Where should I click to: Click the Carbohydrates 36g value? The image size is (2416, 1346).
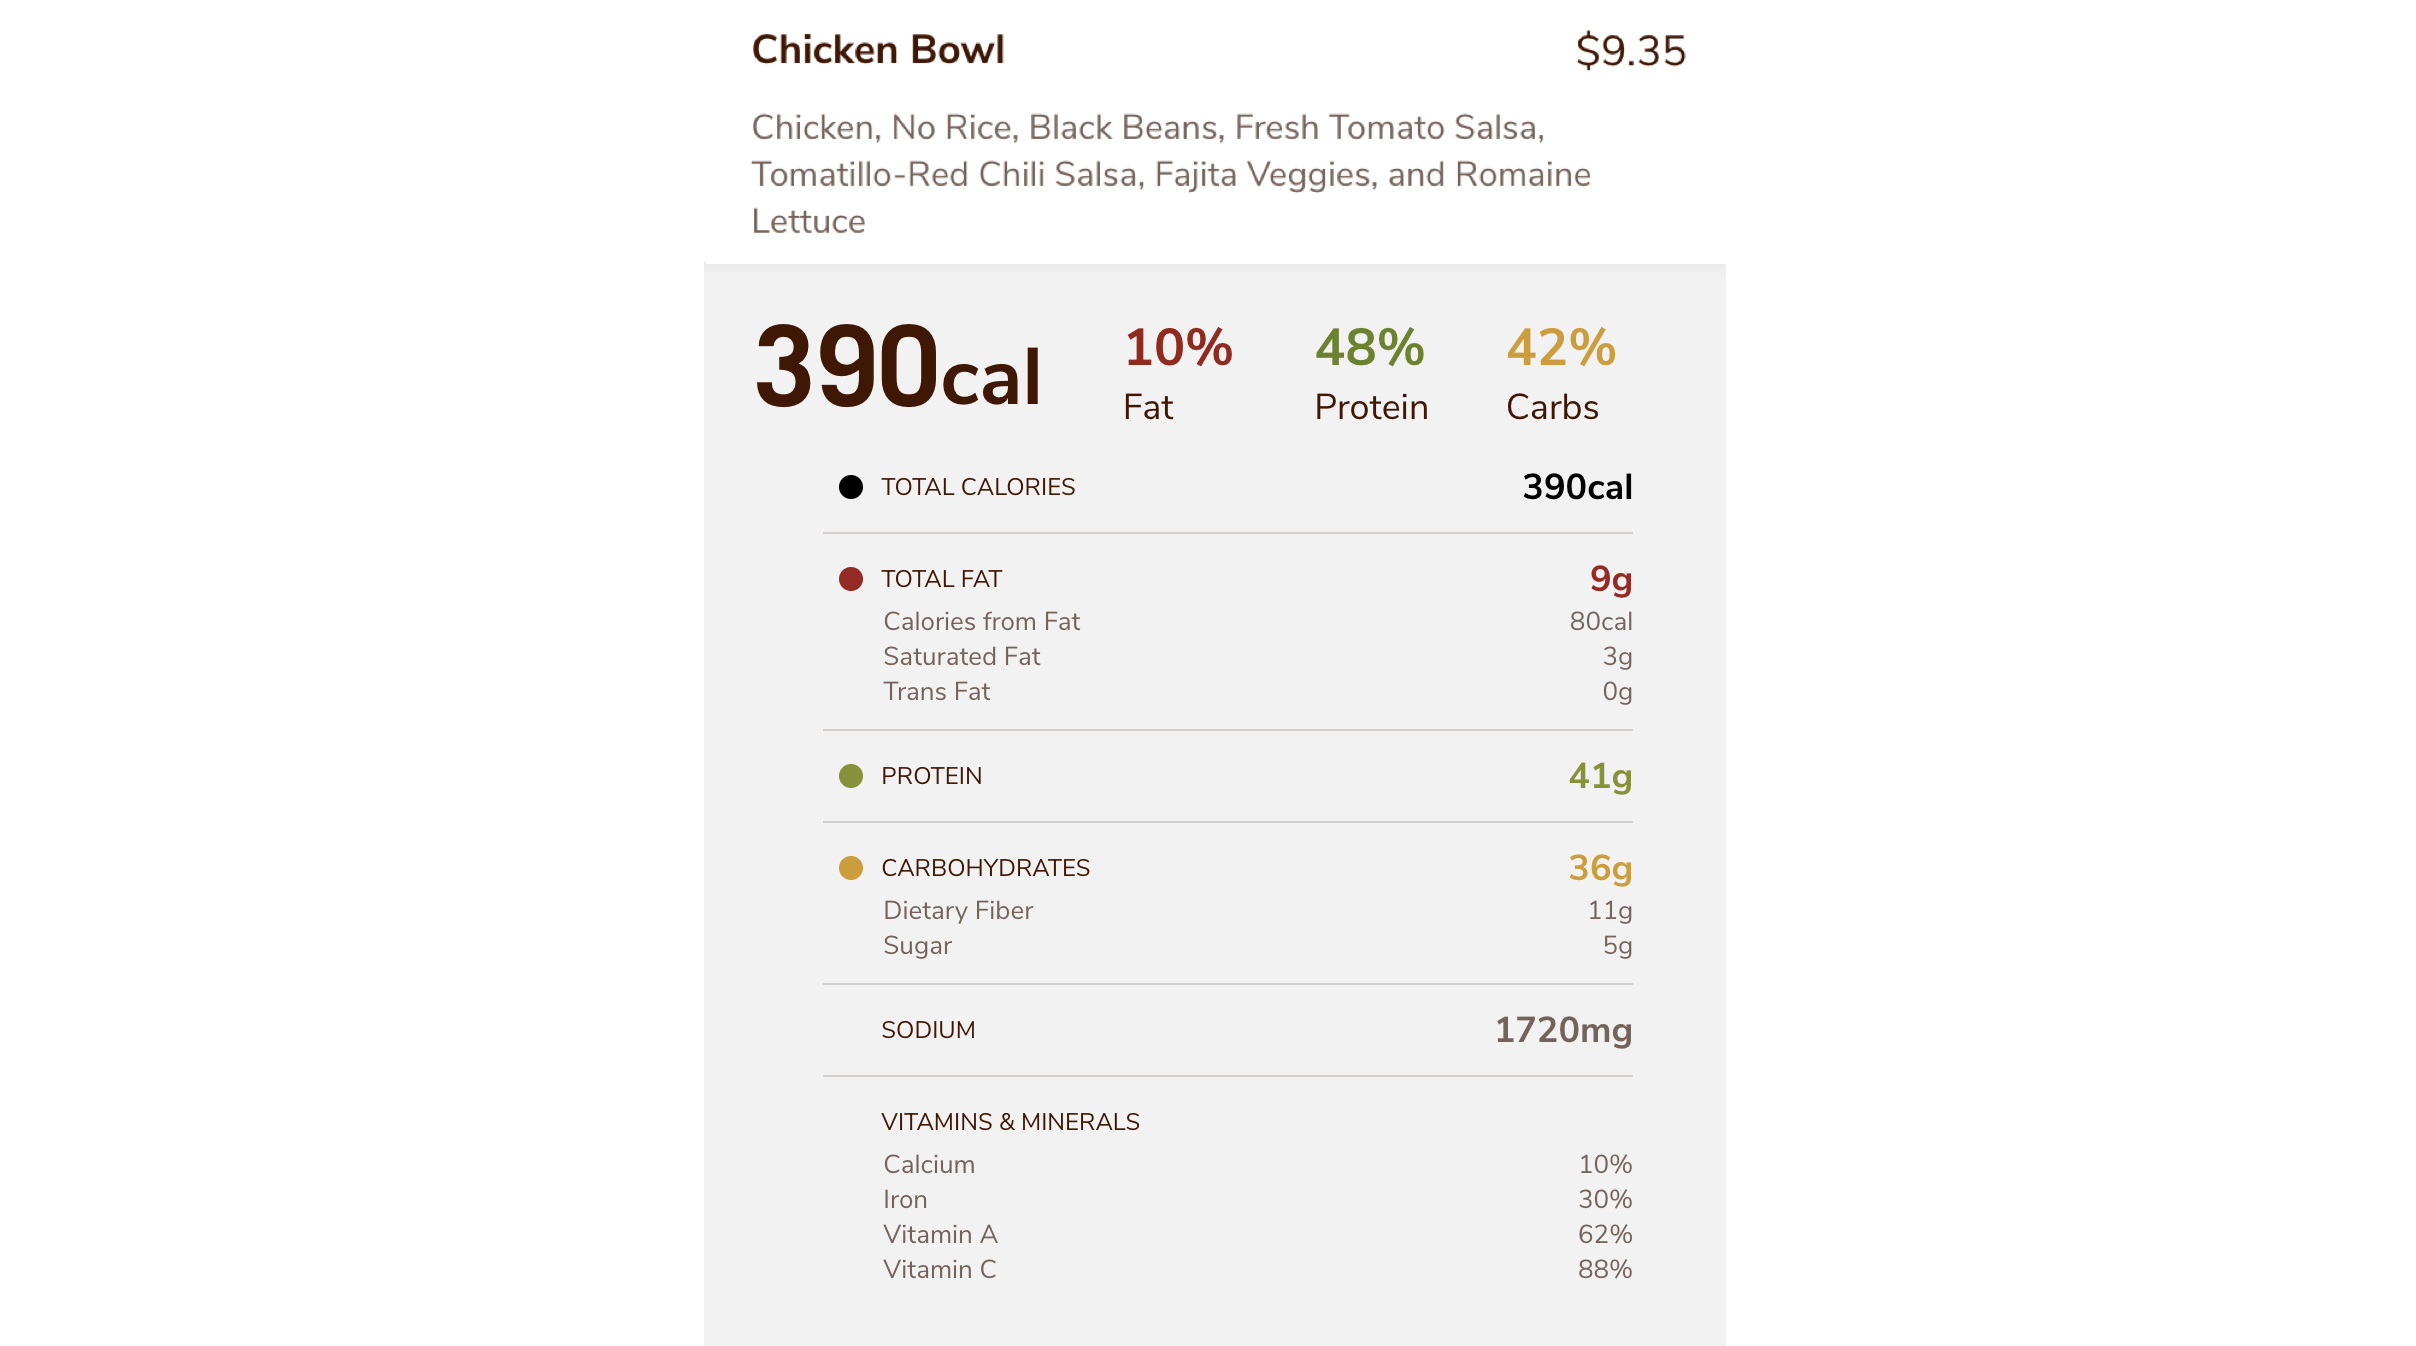1599,868
